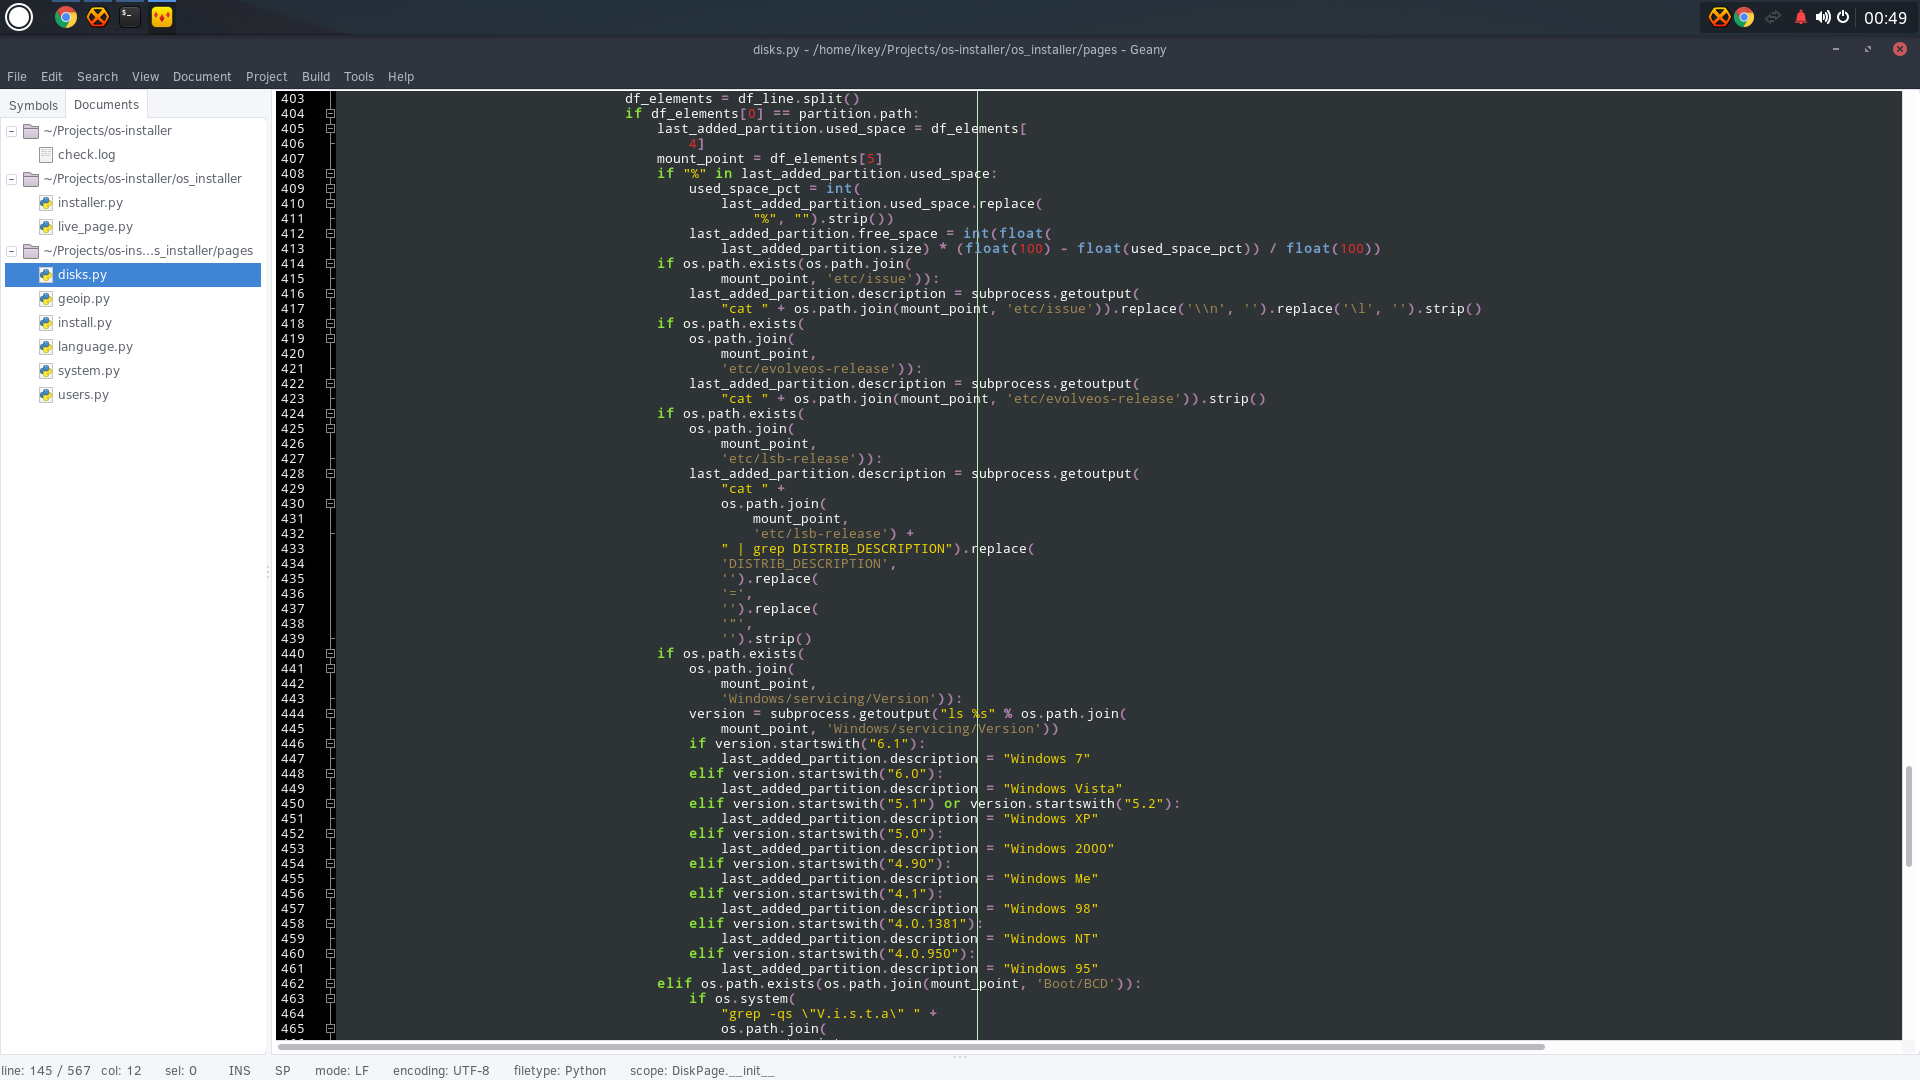
Task: Open live_page.py from the documents list
Action: click(95, 227)
